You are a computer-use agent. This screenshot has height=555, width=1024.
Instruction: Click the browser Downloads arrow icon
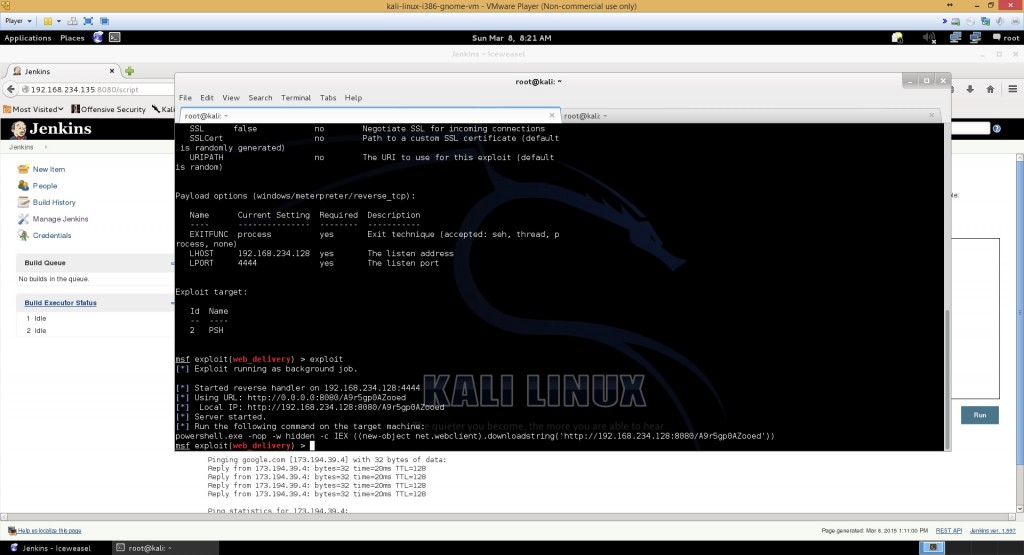(x=970, y=89)
